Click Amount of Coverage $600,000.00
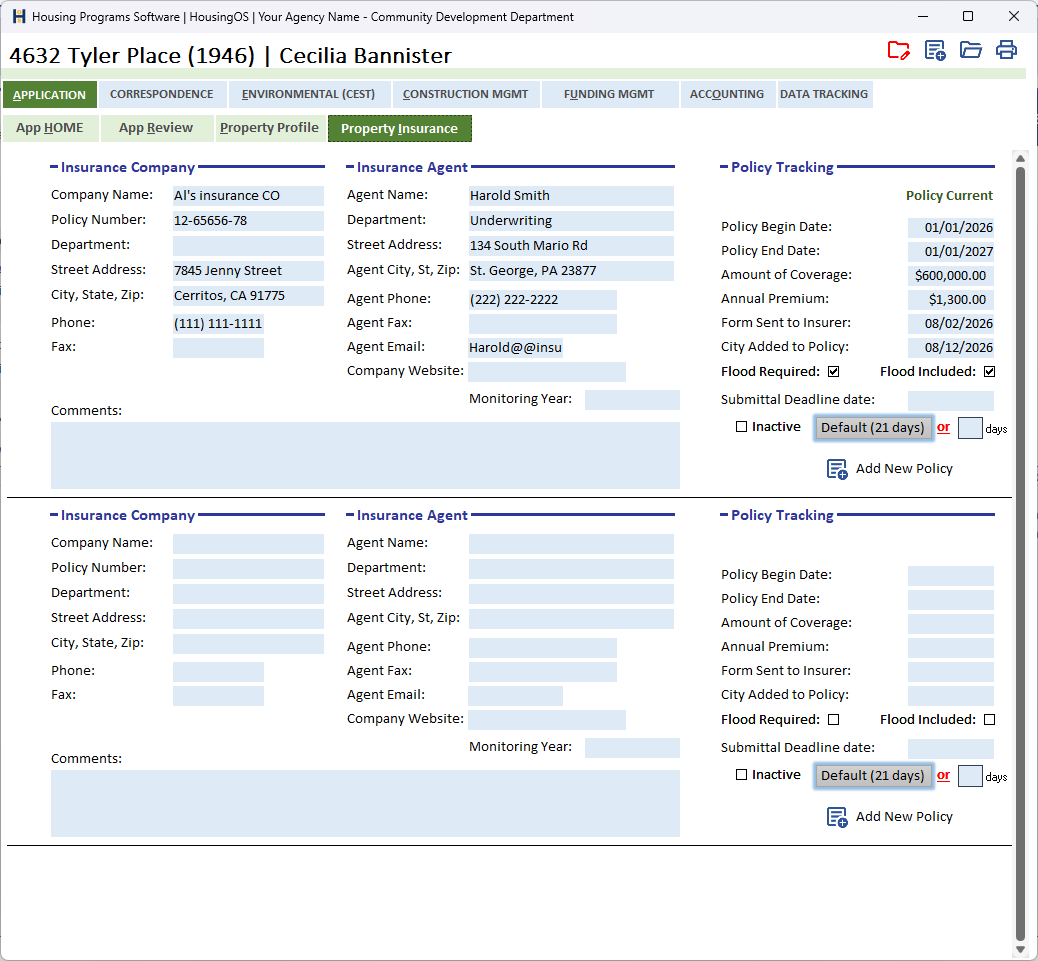This screenshot has width=1038, height=961. point(951,275)
